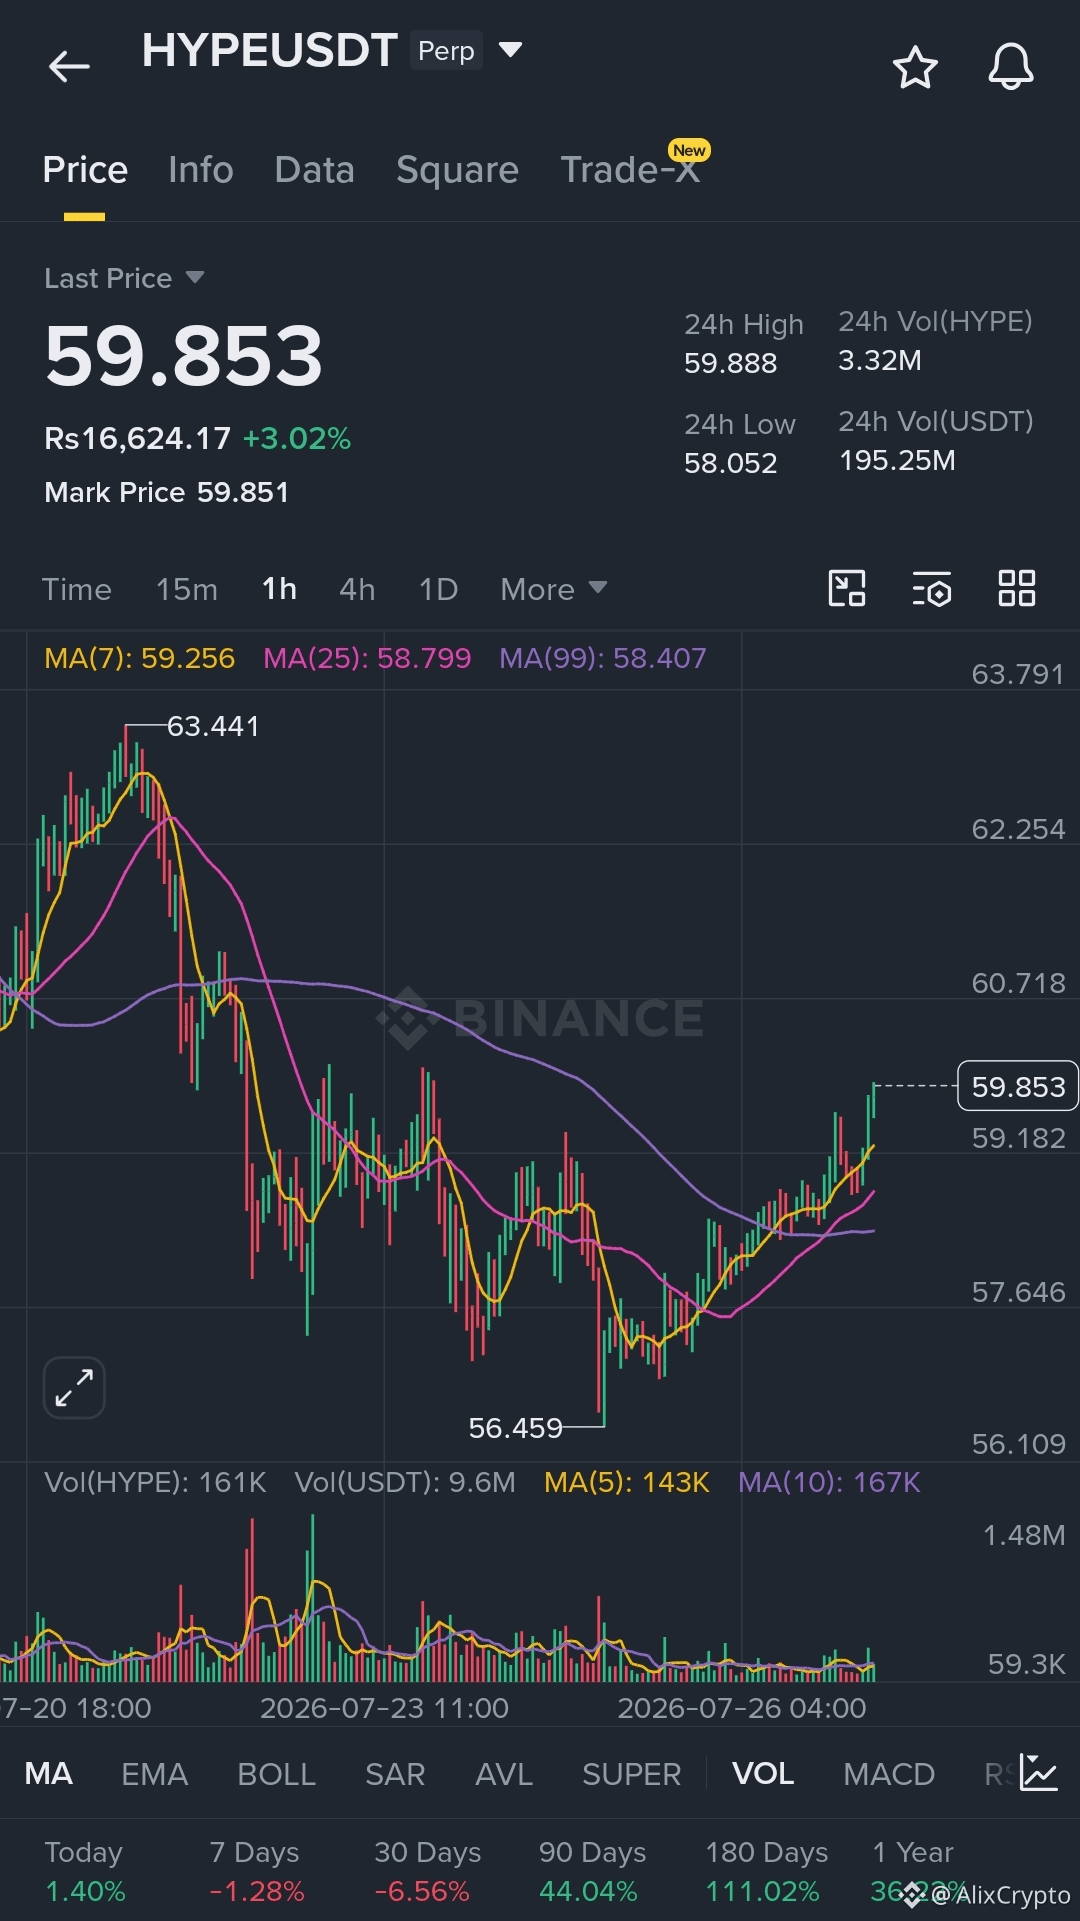
Task: Tap the volume MA(5): 143K legend
Action: pos(627,1482)
